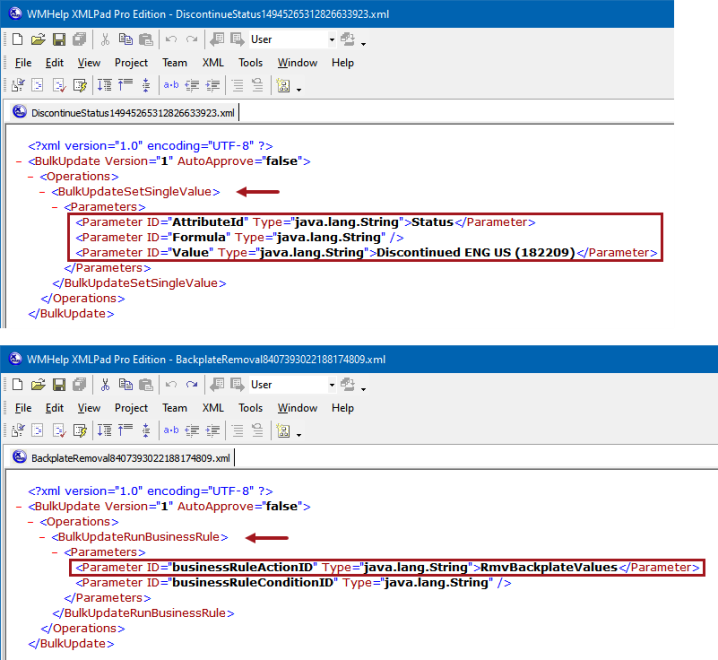Click Undo arrow in DiscontinueStatus window
Image resolution: width=718 pixels, height=660 pixels.
(x=171, y=39)
